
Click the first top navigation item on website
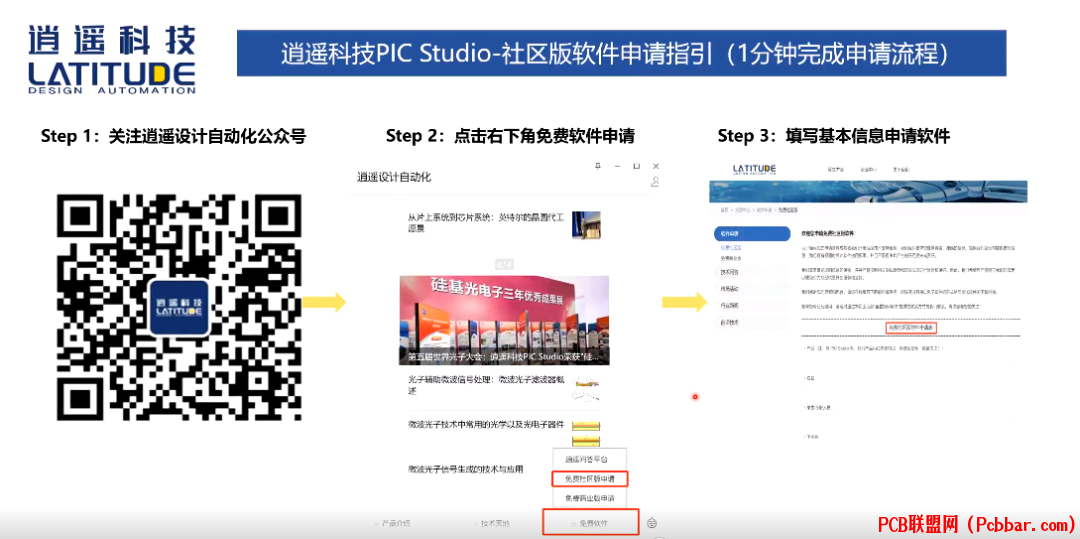coord(835,169)
